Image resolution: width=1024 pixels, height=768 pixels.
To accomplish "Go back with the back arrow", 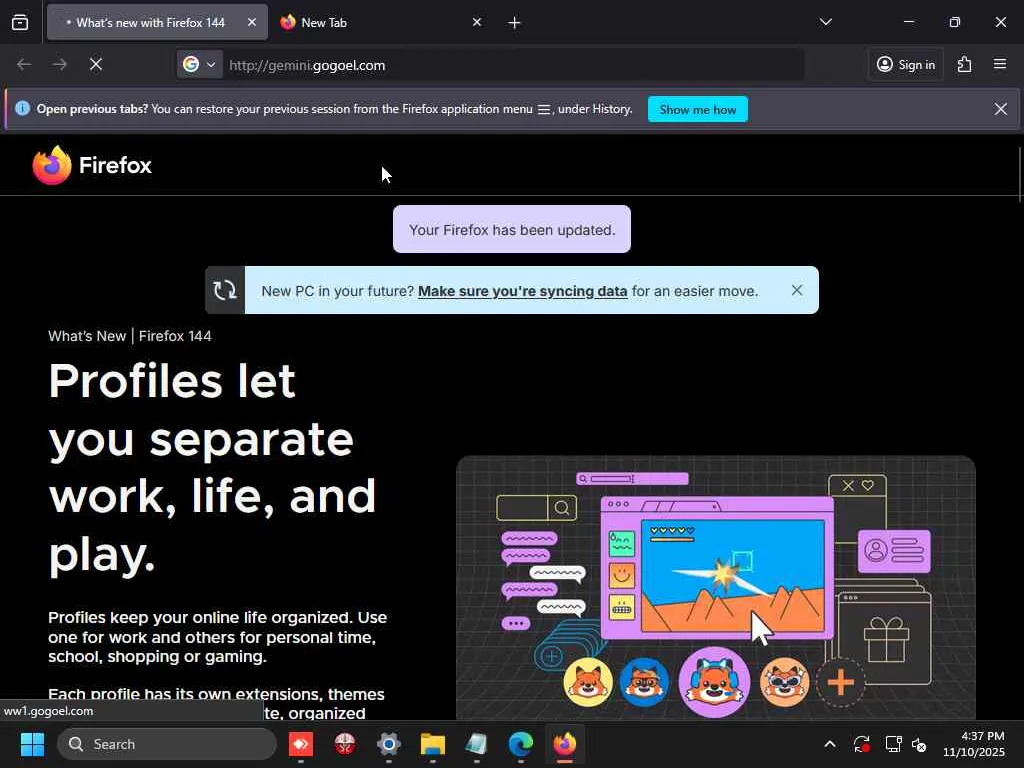I will [24, 64].
